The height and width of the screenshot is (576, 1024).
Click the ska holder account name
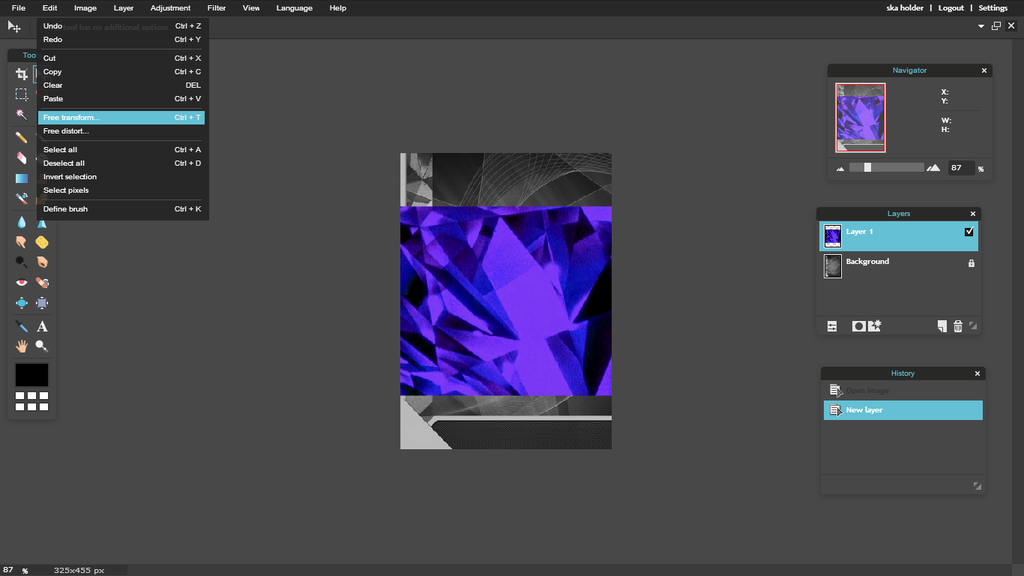(904, 8)
